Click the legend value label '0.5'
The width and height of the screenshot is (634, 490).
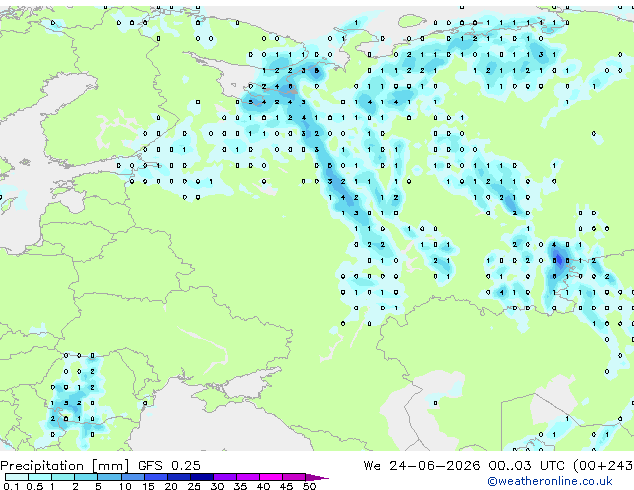[35, 486]
